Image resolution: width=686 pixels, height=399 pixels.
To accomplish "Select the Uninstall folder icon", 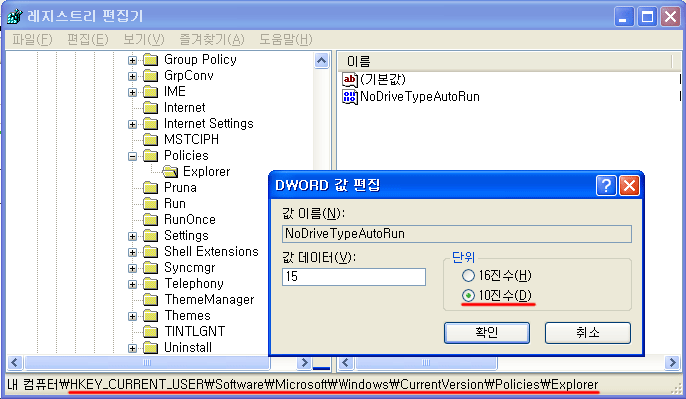I will click(150, 348).
